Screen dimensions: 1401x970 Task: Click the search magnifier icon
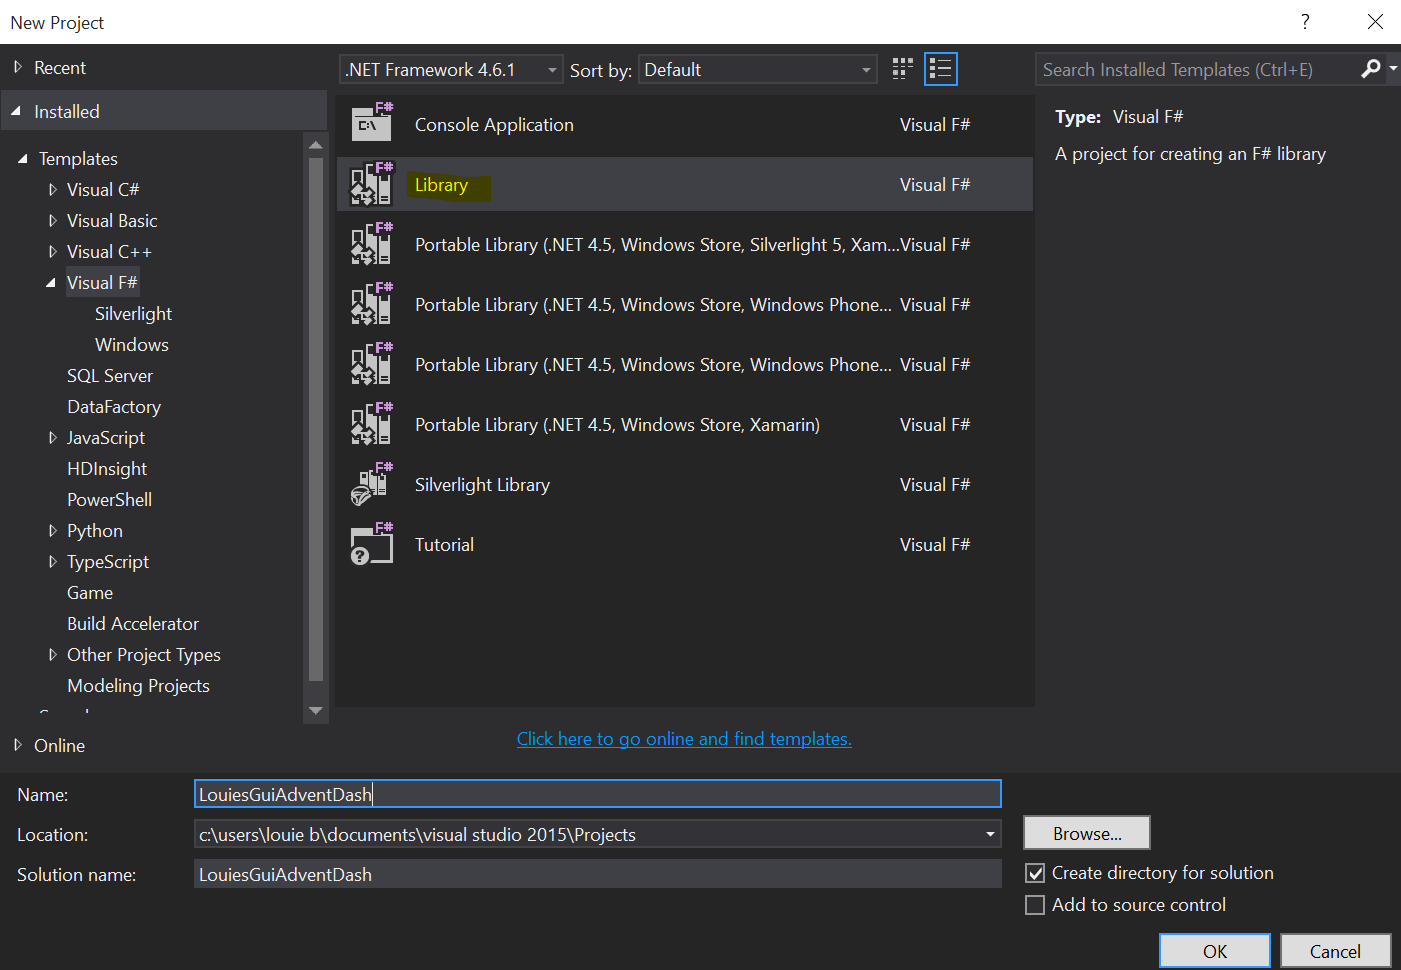(x=1371, y=69)
